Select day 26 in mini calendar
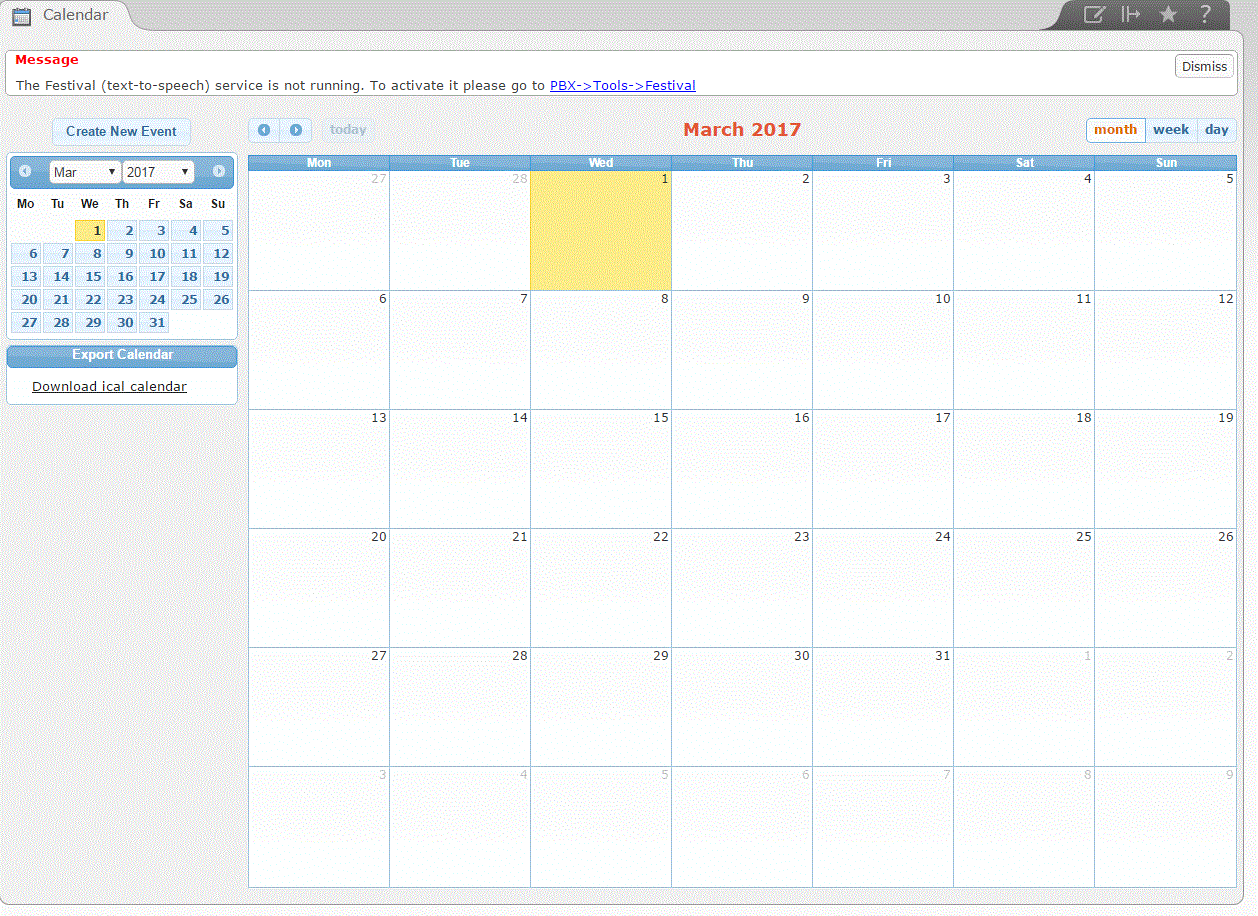The height and width of the screenshot is (916, 1258). click(x=218, y=299)
